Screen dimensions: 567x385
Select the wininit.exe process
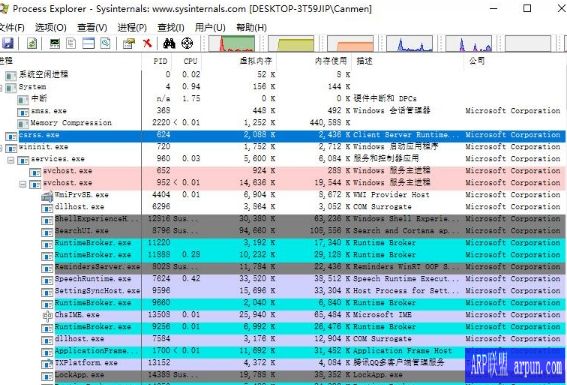pyautogui.click(x=284, y=147)
